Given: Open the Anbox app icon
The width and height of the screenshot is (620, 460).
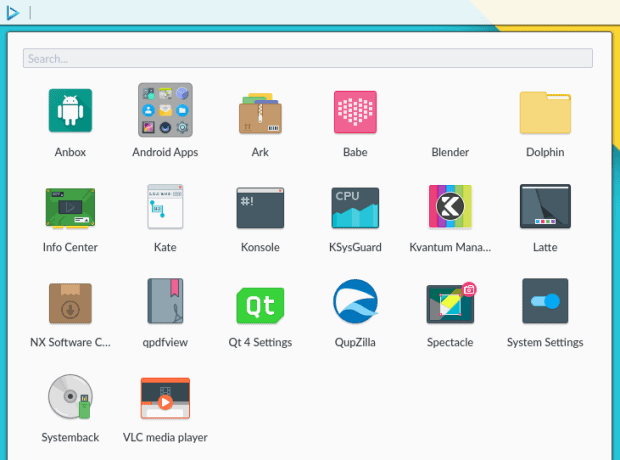Looking at the screenshot, I should click(x=70, y=110).
